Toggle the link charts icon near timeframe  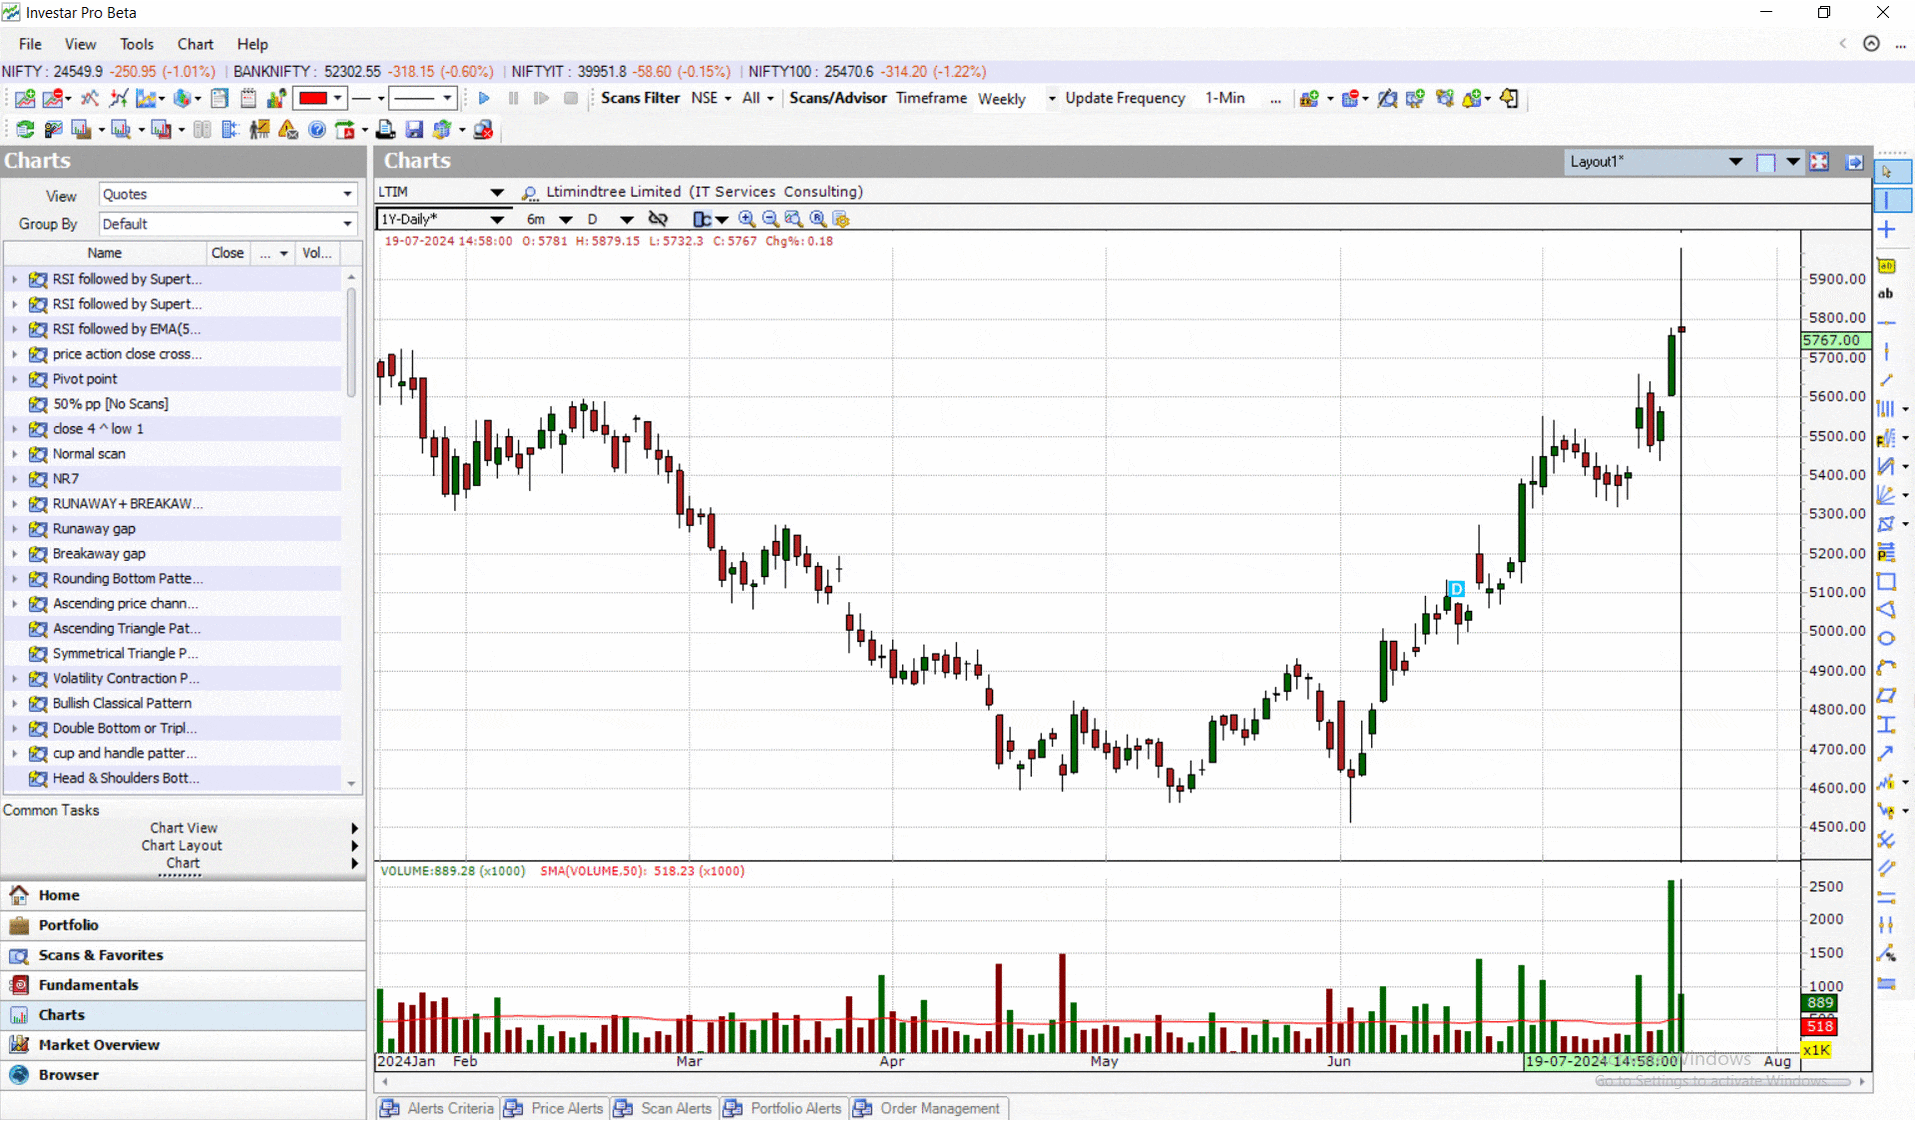[658, 219]
